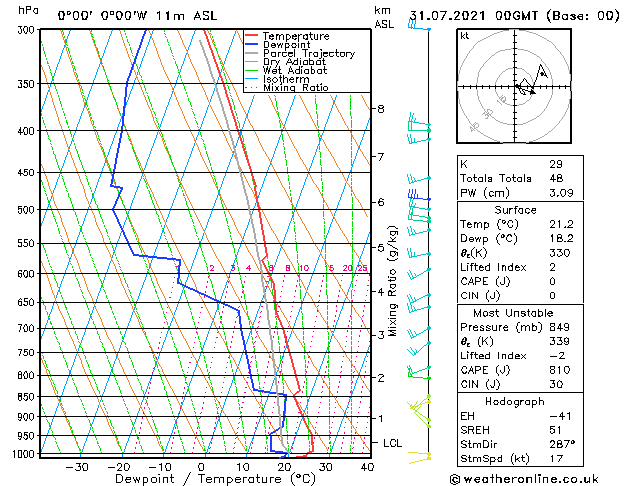
Task: Click the mixing ratio 25 label
Action: (x=362, y=268)
